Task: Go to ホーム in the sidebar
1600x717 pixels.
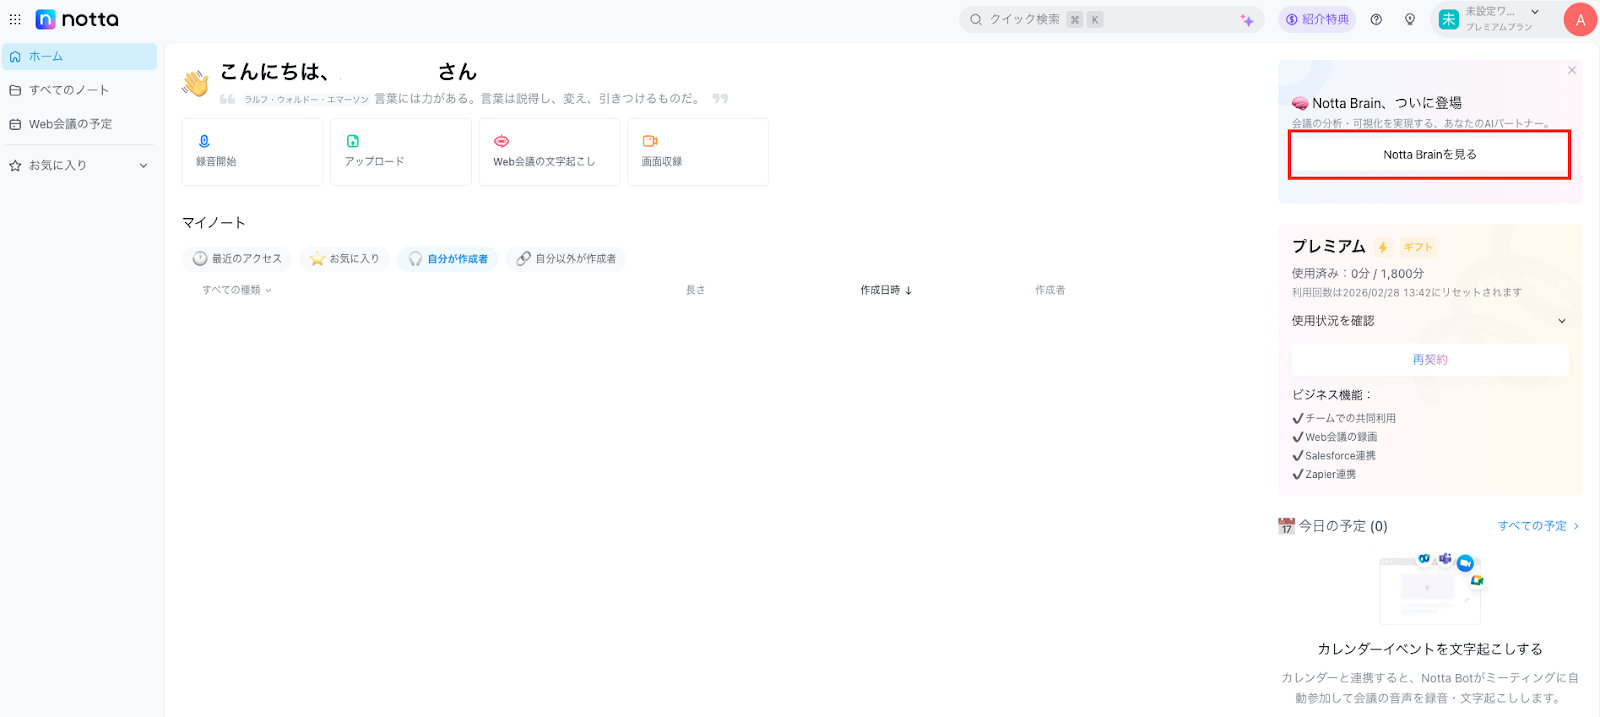Action: [x=79, y=57]
